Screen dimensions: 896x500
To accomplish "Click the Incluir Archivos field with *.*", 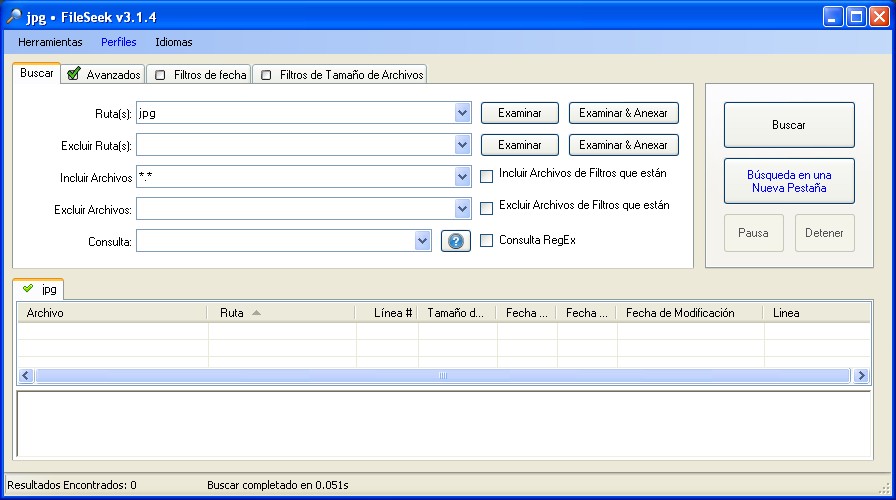I will click(x=296, y=177).
